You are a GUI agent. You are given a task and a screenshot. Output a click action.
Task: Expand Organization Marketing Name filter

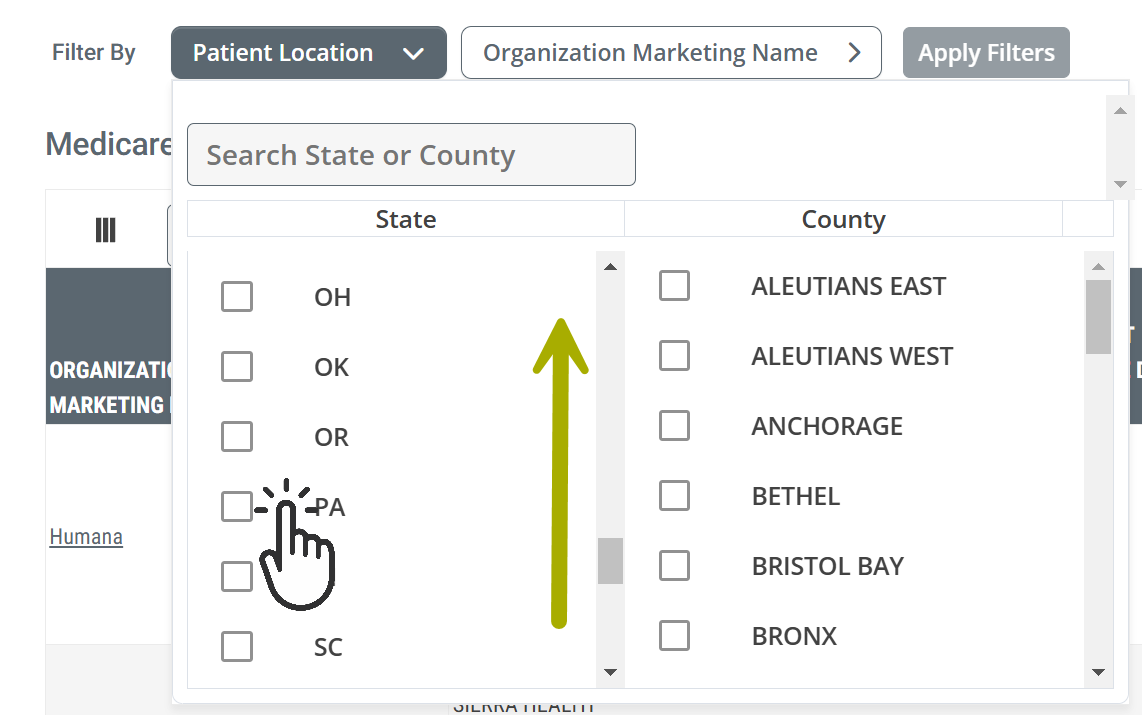pyautogui.click(x=671, y=52)
